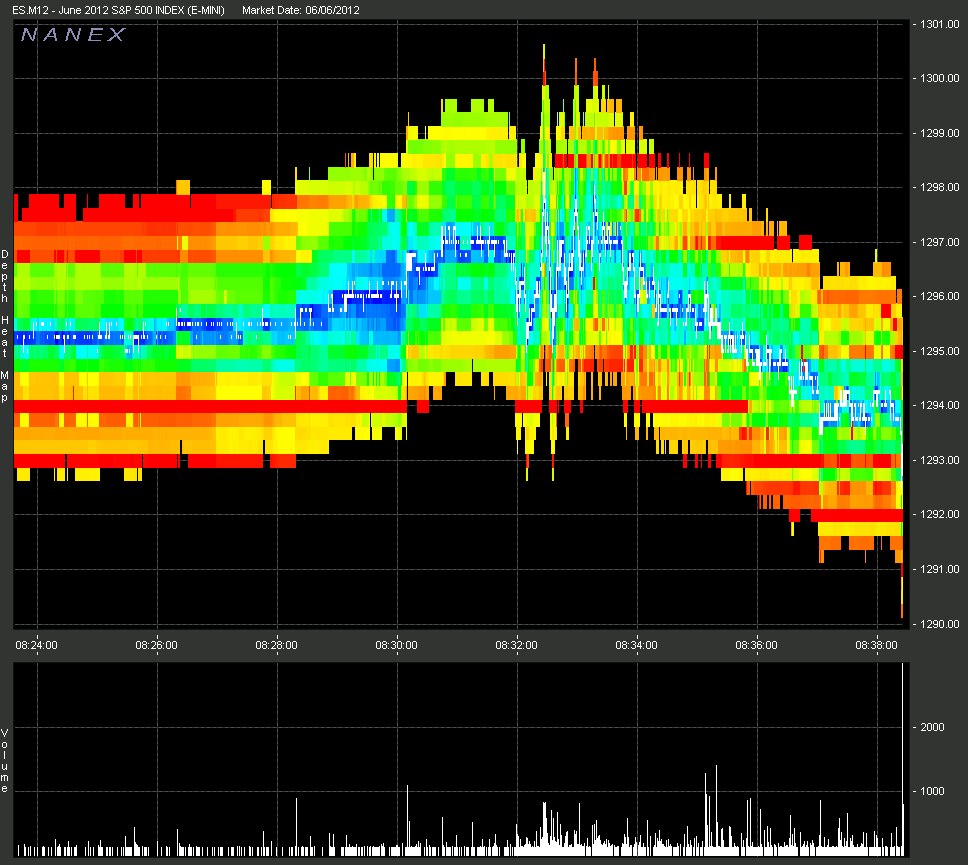Click the 1293.00 price axis label
Image resolution: width=968 pixels, height=865 pixels.
[x=940, y=460]
